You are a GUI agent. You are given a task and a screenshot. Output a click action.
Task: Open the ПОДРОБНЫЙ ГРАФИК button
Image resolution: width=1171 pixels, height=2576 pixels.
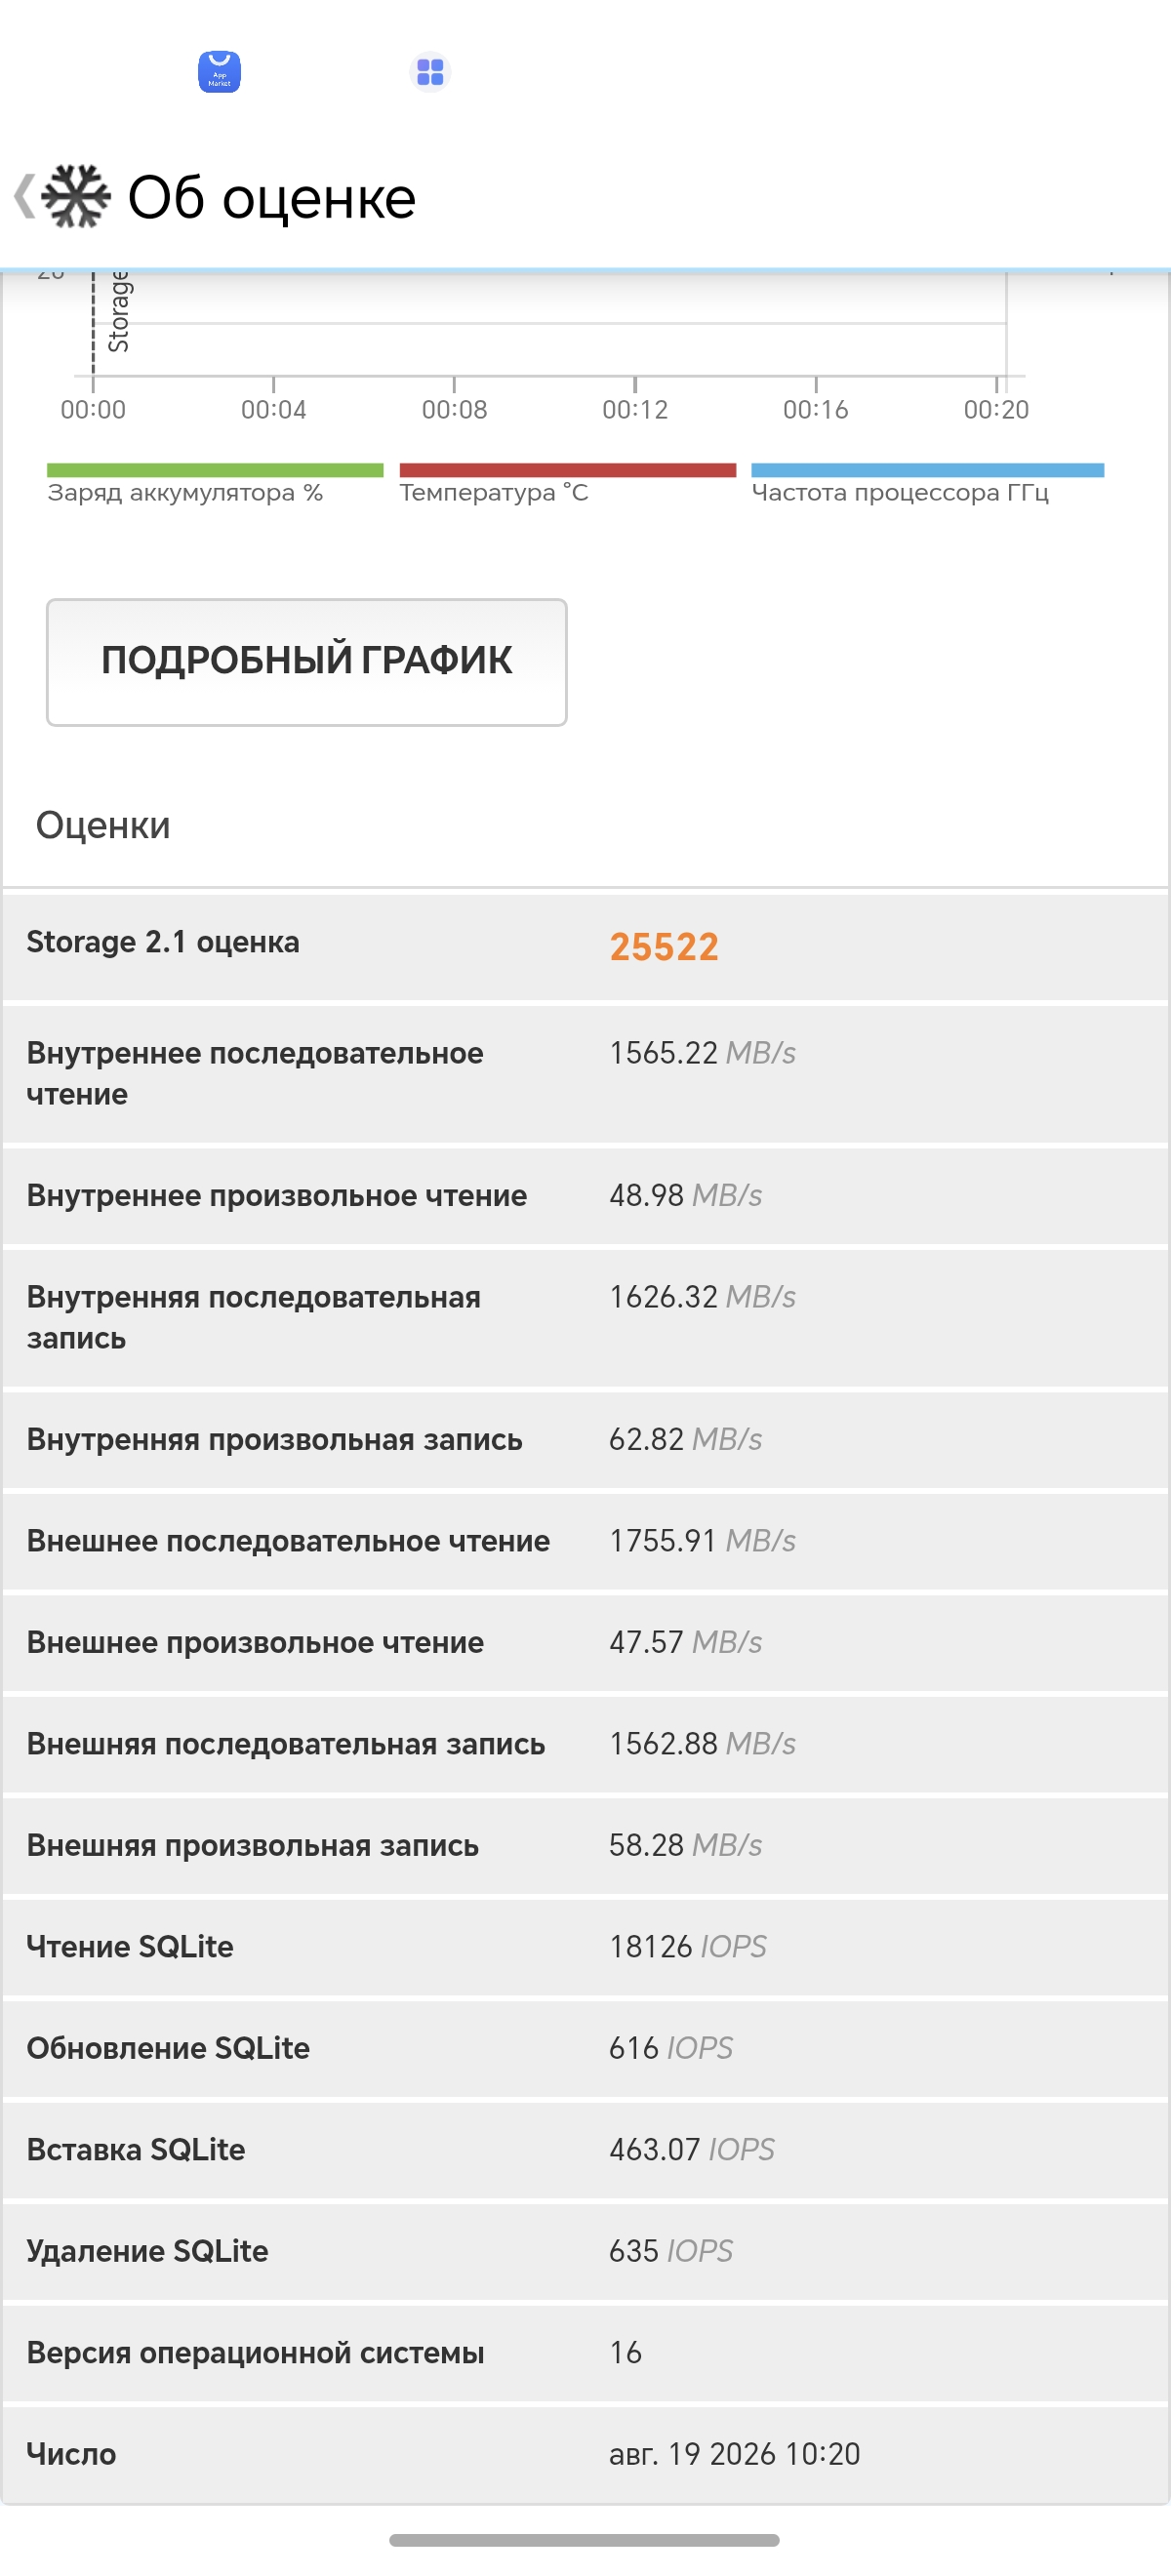307,662
